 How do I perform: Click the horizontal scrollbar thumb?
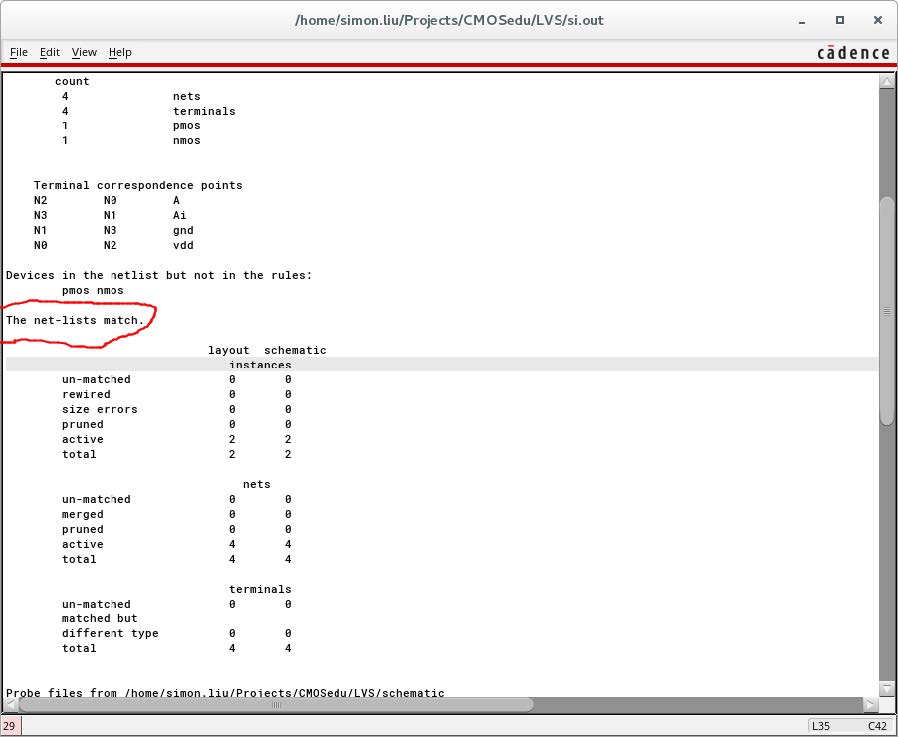click(276, 704)
